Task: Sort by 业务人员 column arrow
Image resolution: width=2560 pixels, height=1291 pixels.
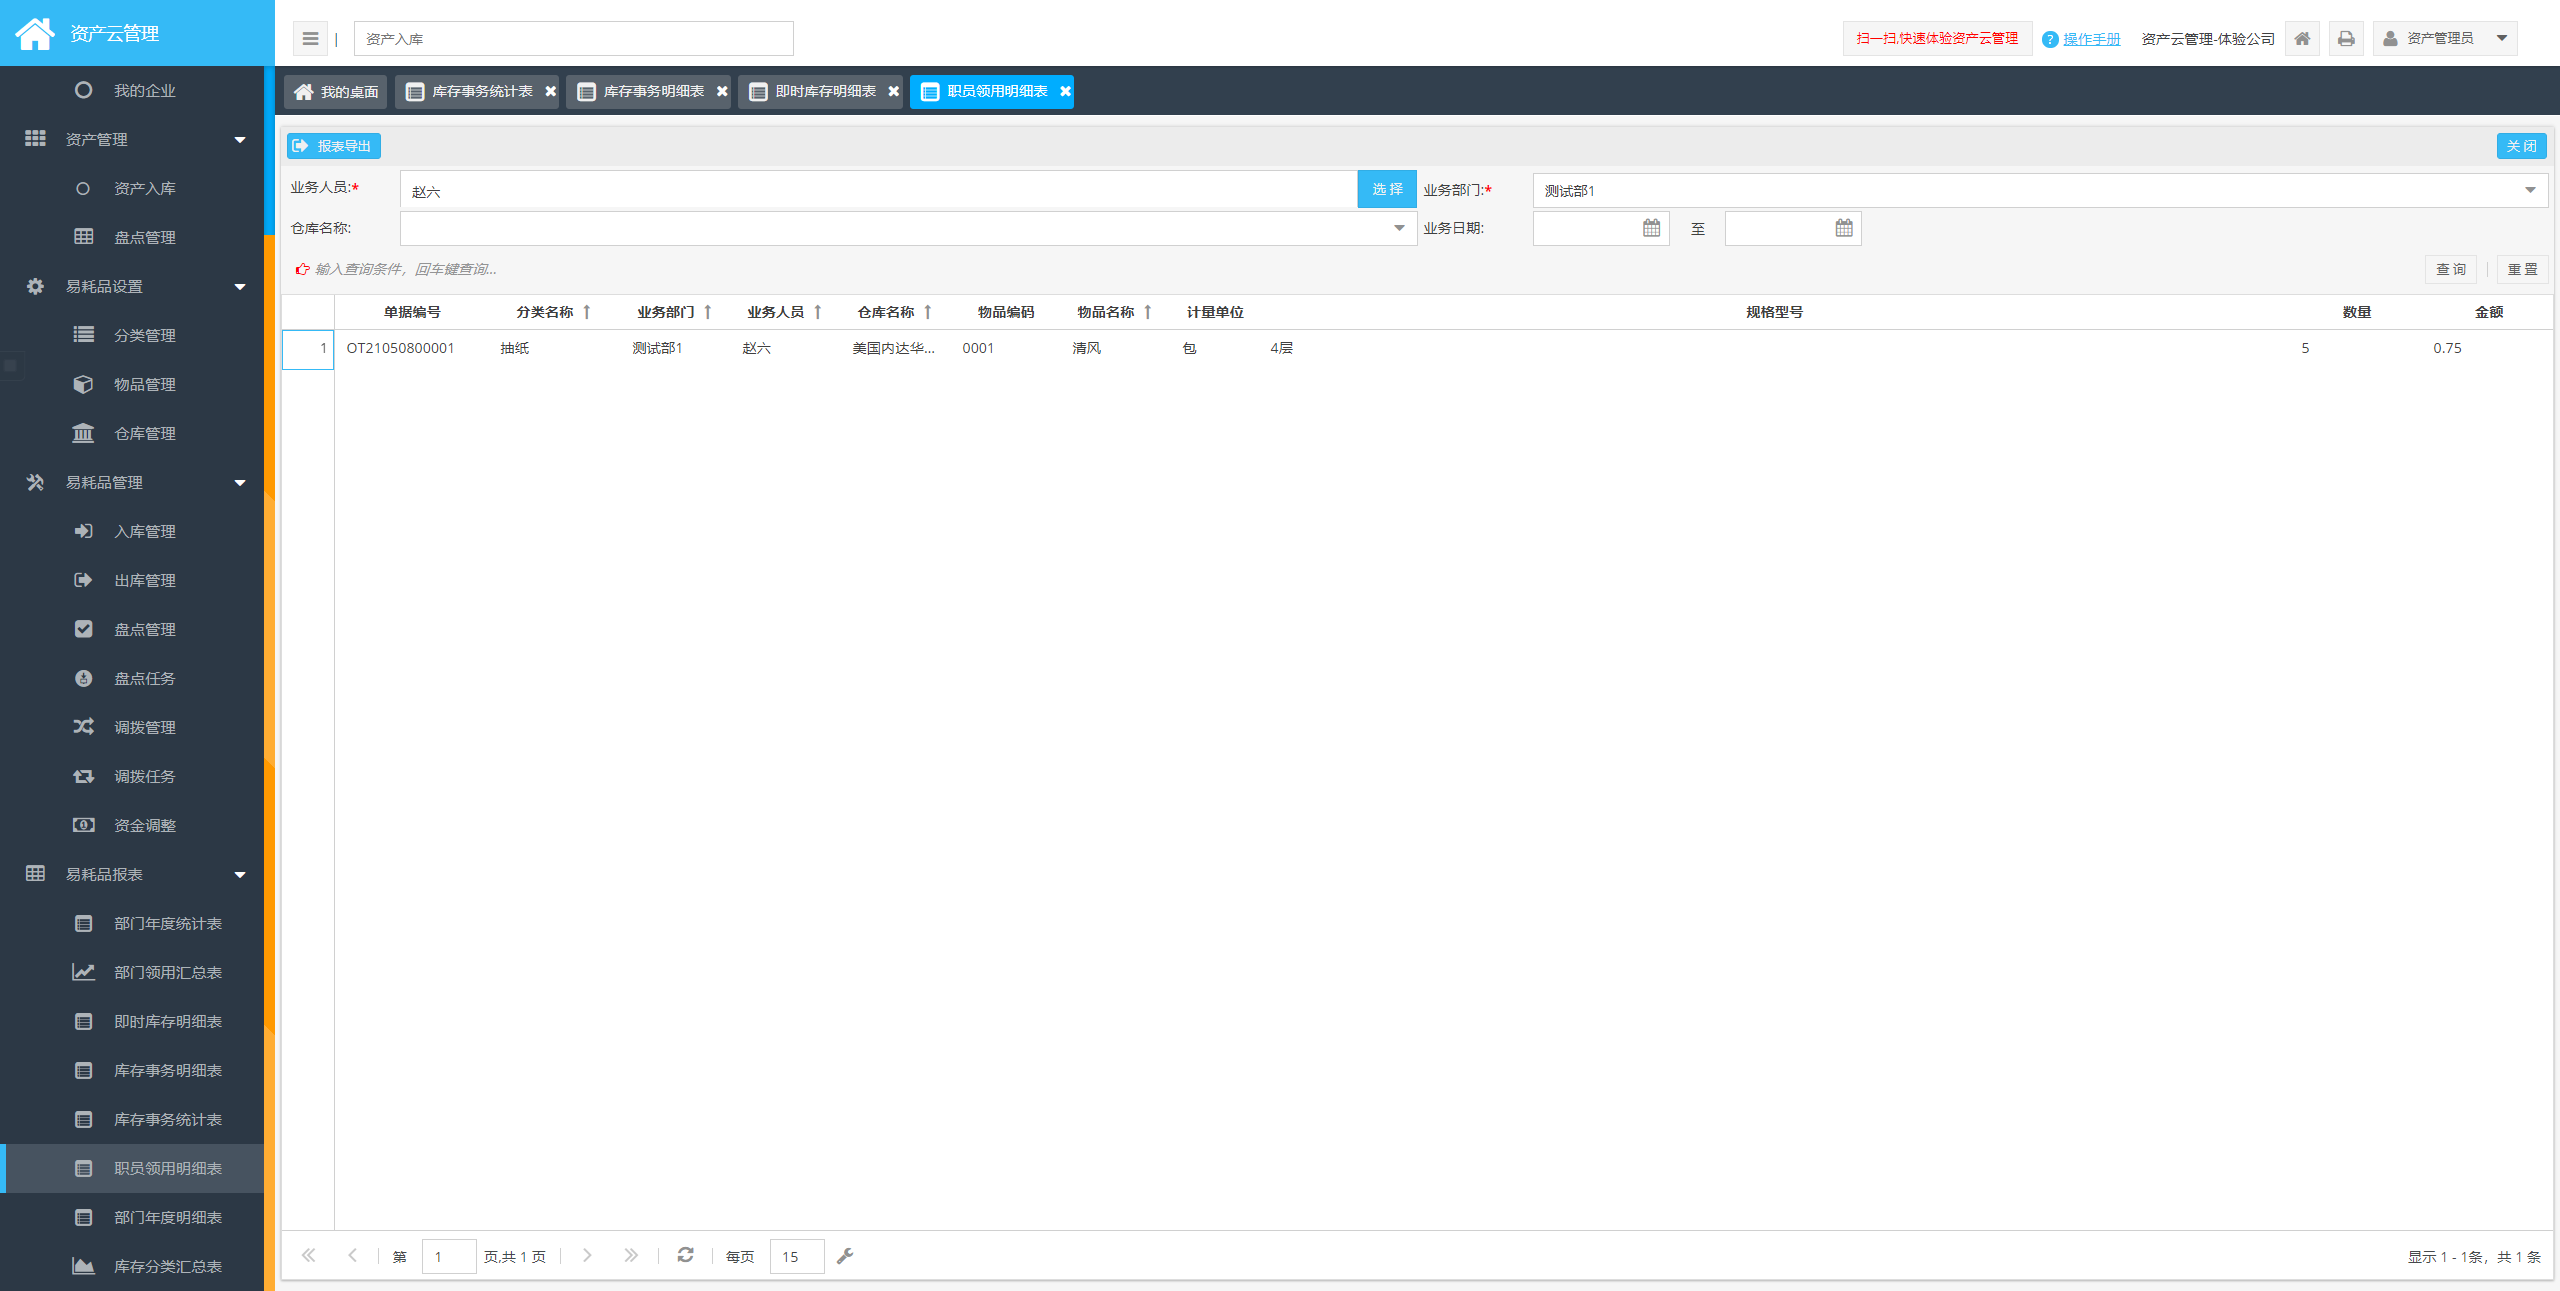Action: pyautogui.click(x=818, y=312)
